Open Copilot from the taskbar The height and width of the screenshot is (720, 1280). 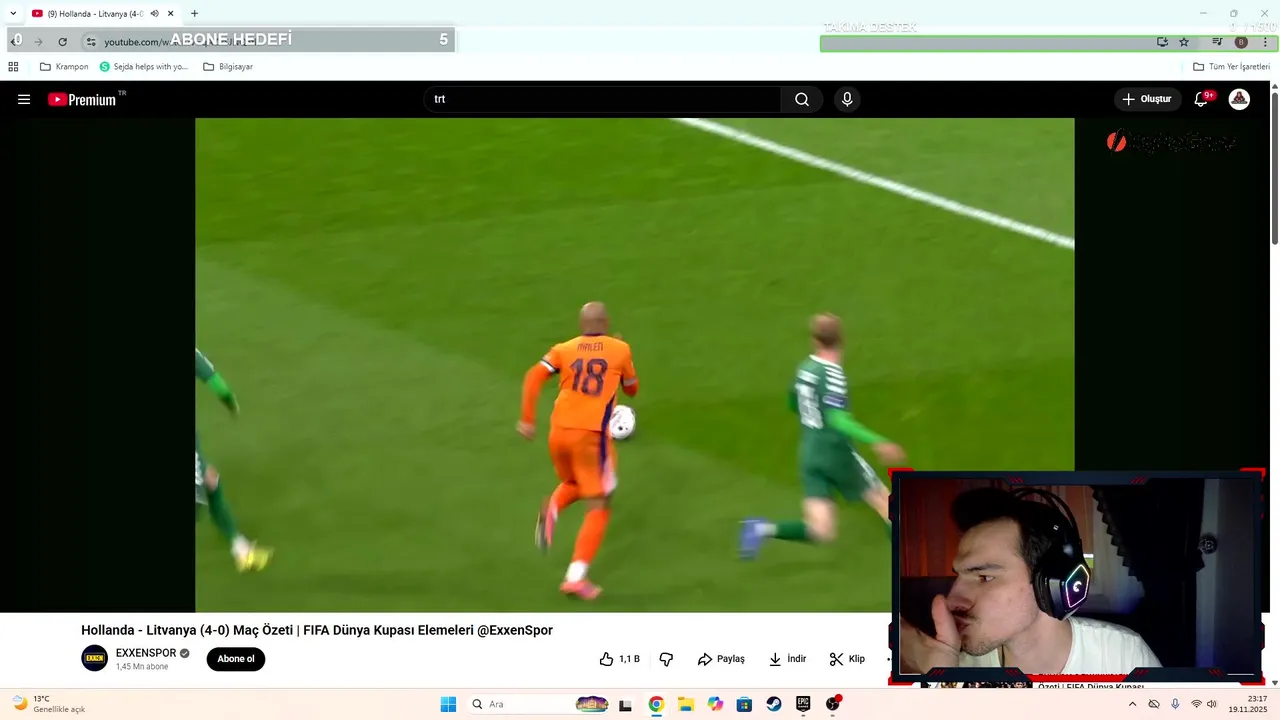tap(715, 704)
